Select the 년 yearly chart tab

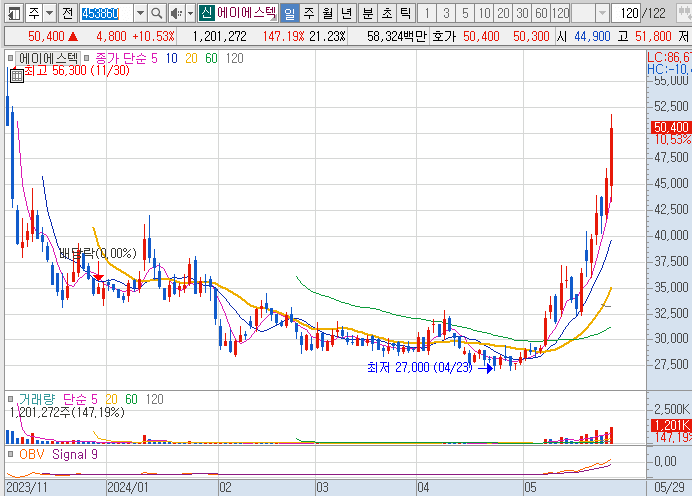[346, 13]
